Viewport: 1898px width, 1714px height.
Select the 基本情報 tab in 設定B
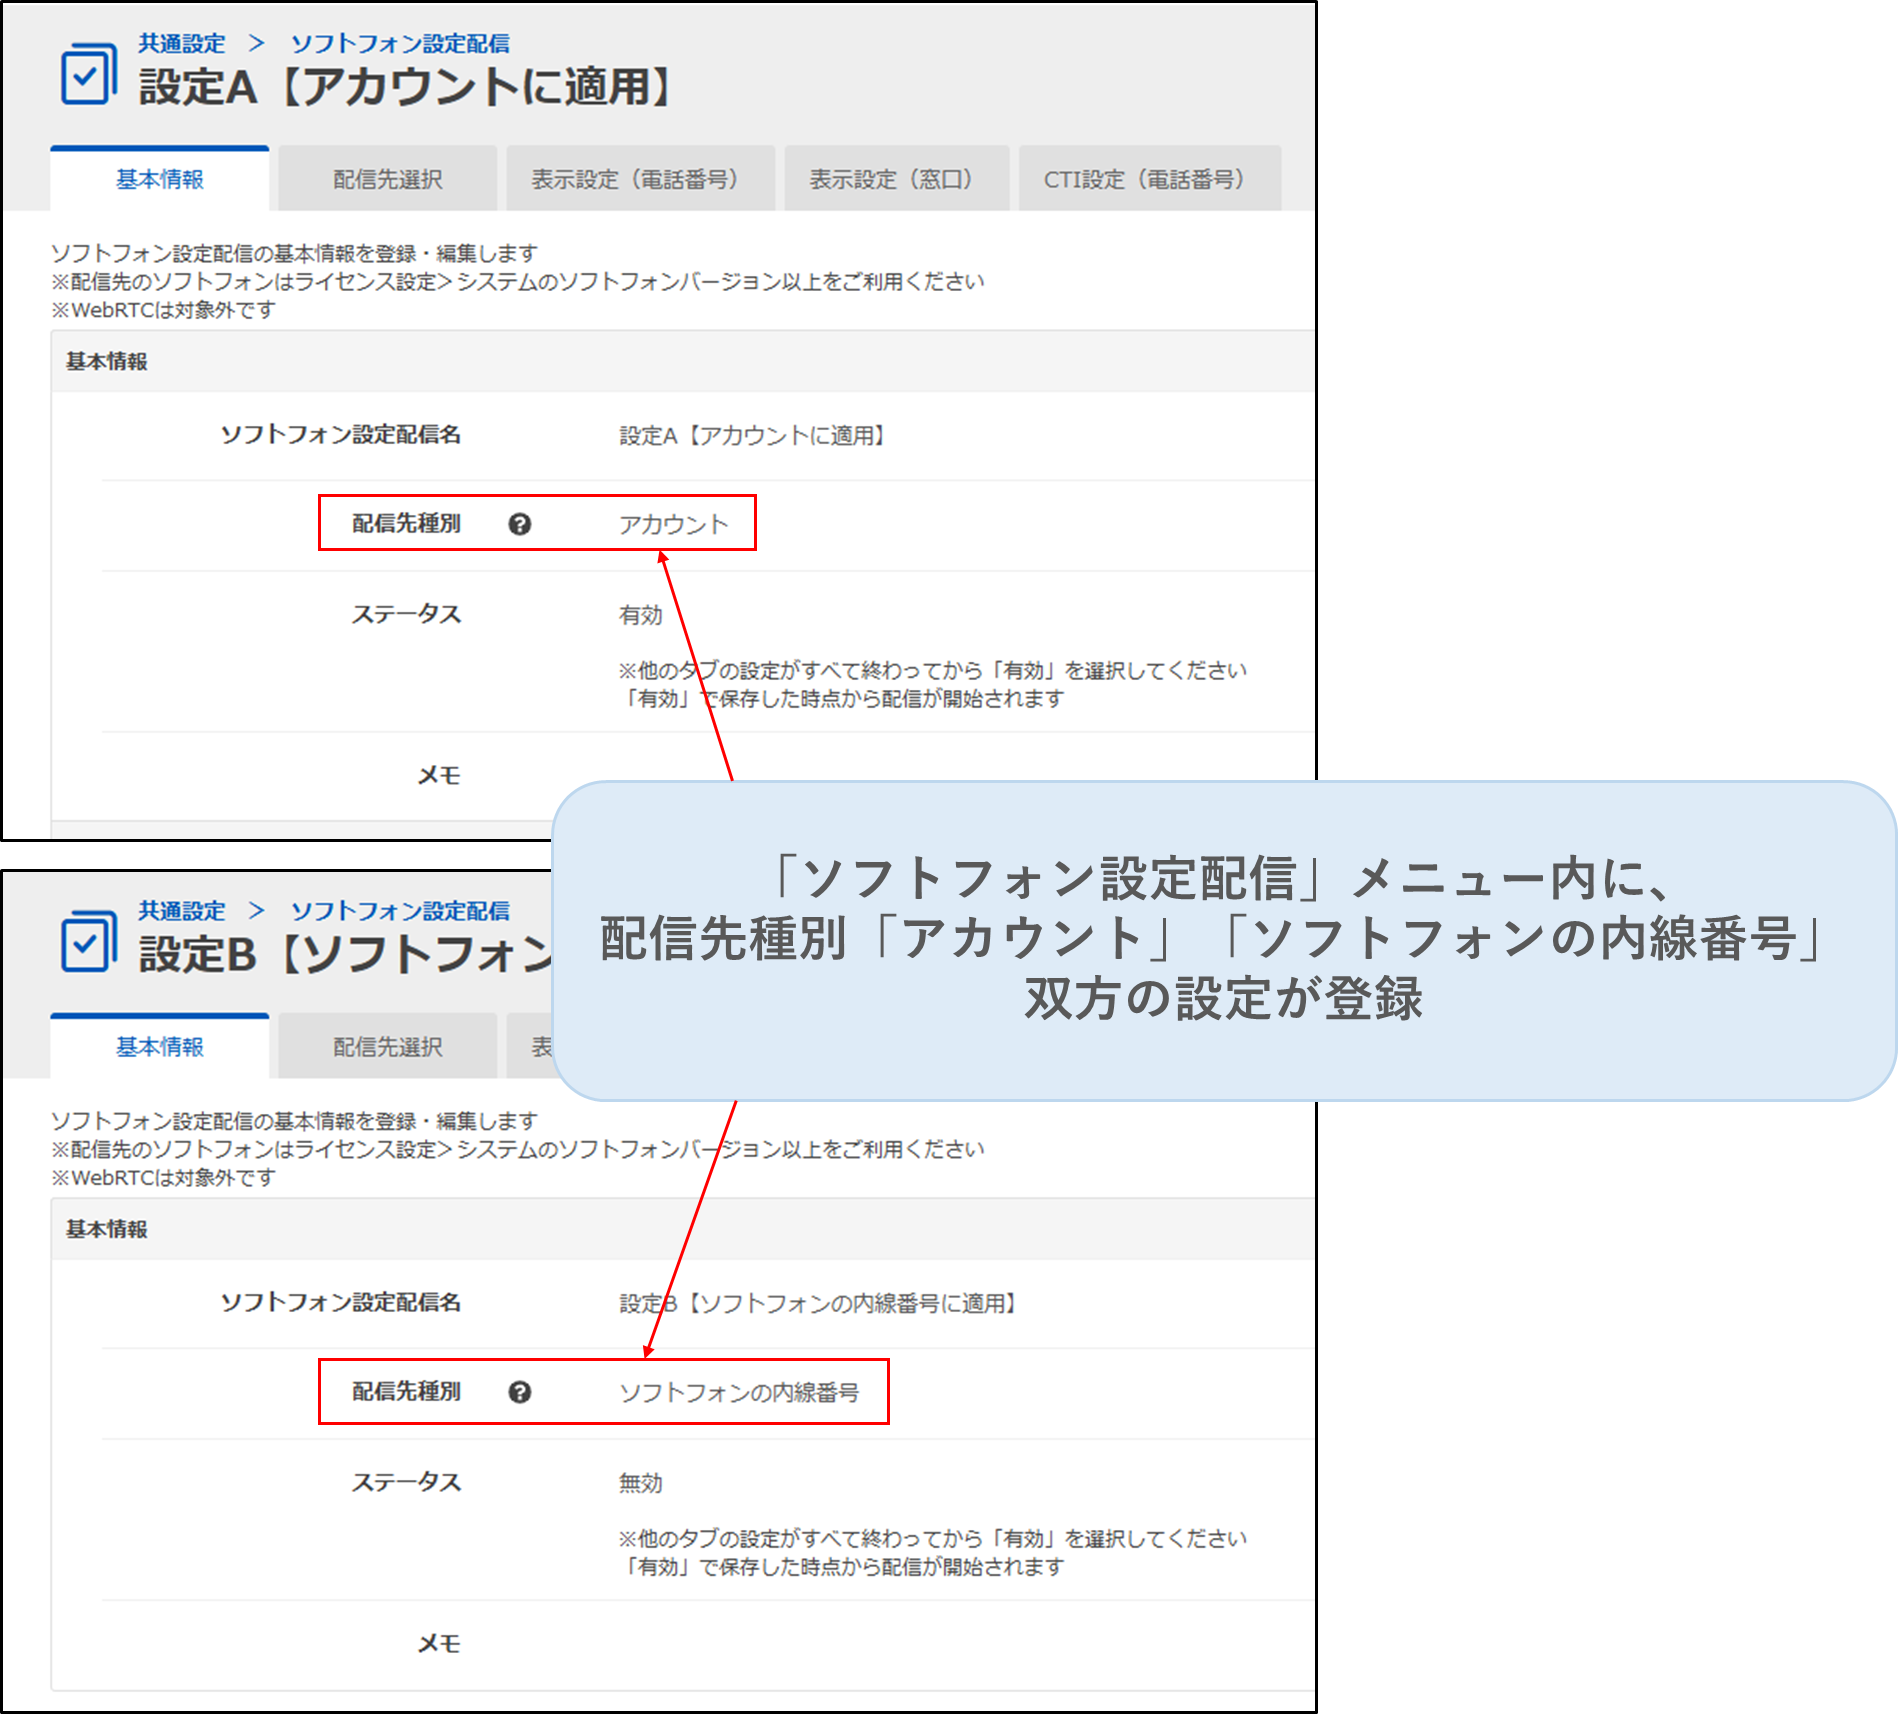(x=160, y=1047)
